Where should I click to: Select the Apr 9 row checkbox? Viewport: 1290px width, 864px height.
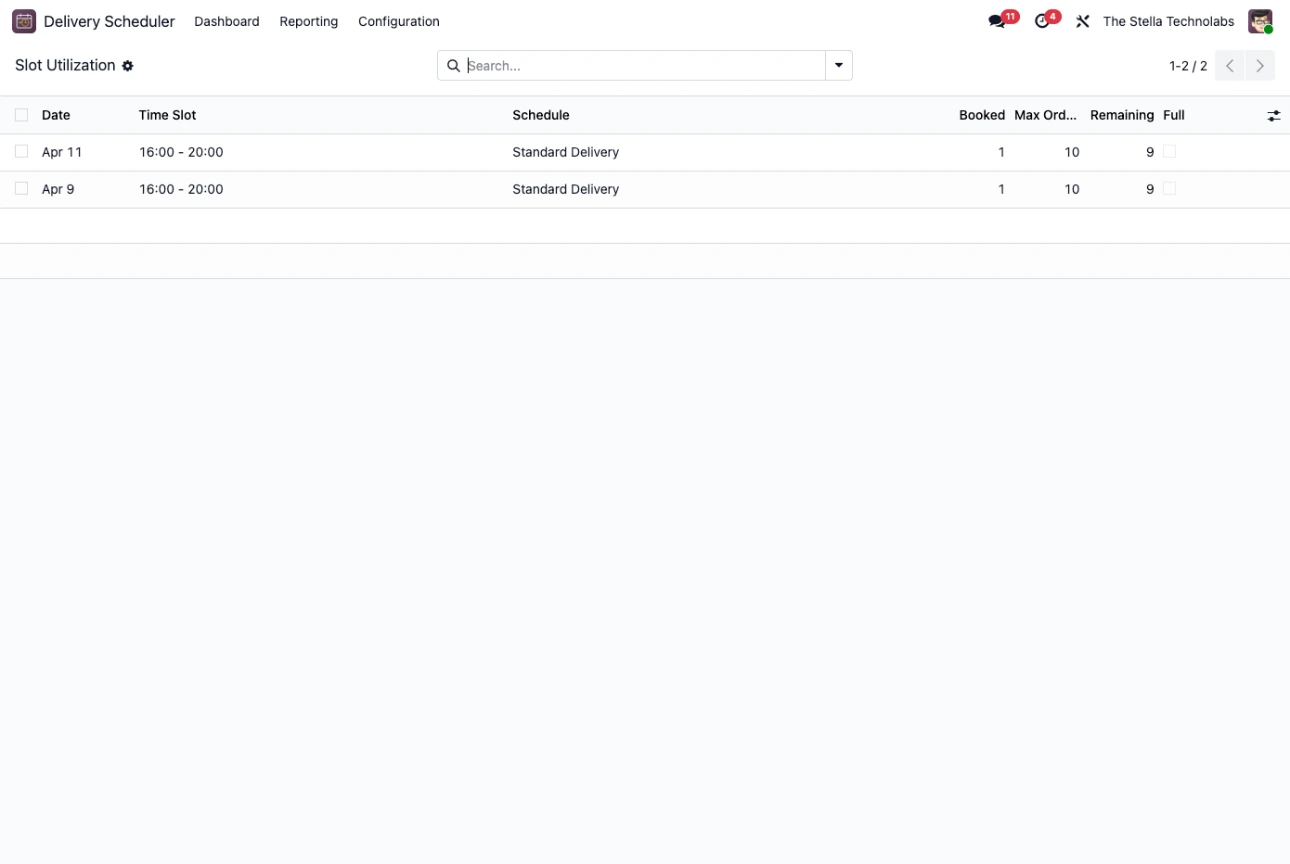(21, 189)
